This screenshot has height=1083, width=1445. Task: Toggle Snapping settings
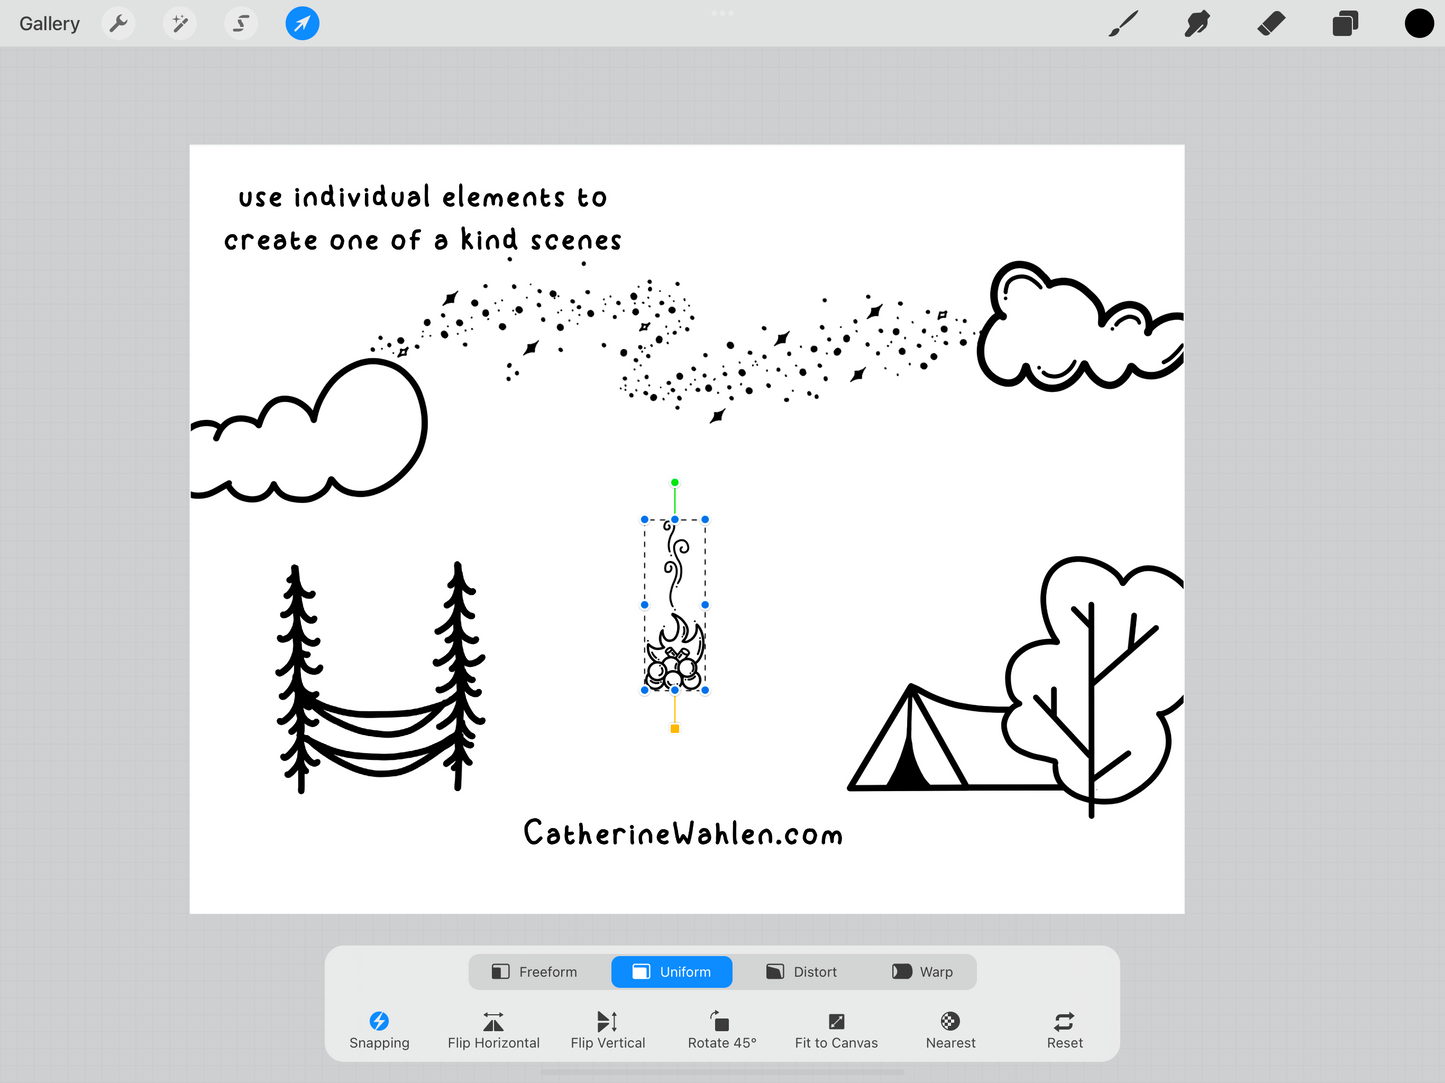click(379, 1029)
